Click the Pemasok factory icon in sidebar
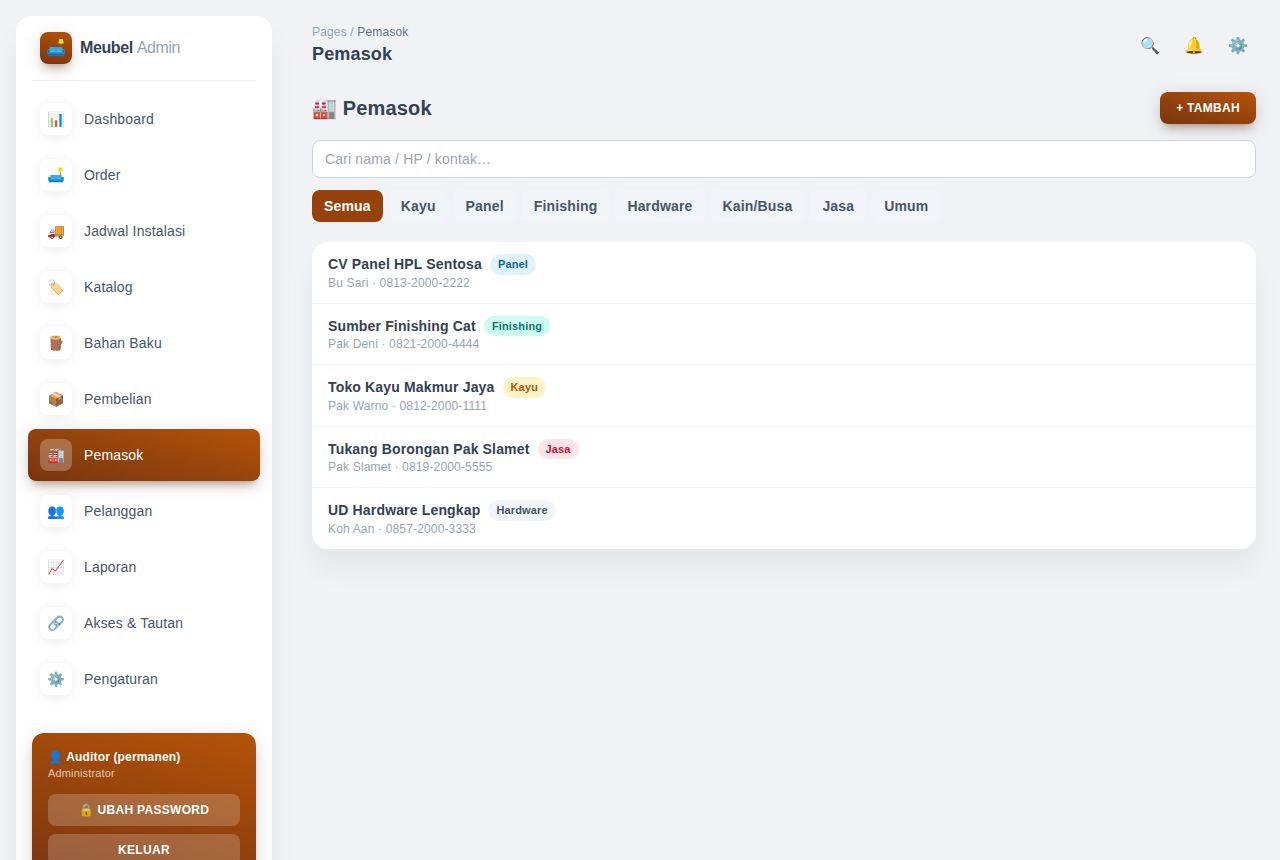 56,455
